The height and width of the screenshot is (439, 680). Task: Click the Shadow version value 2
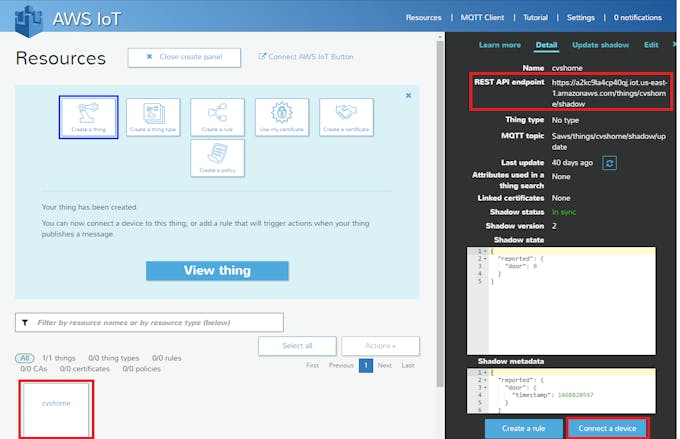point(554,226)
